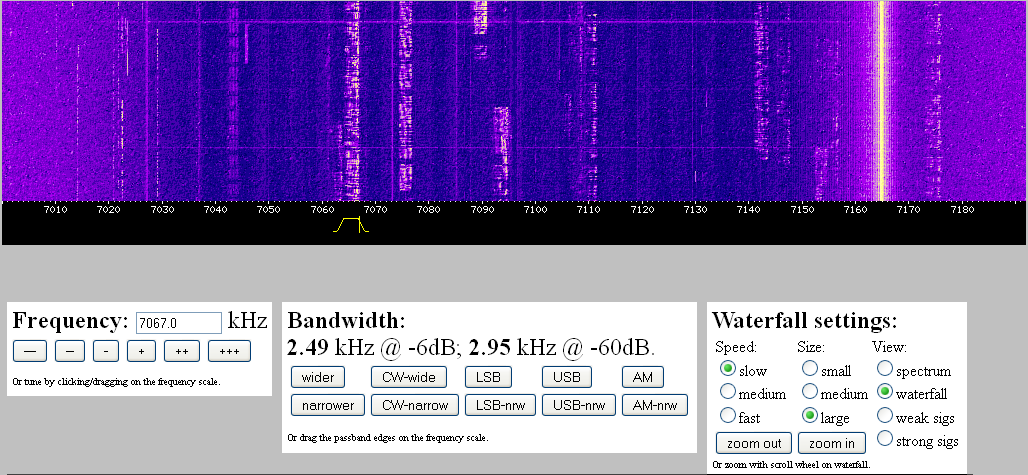
Task: Tune down with the largest minus step button
Action: click(x=30, y=351)
